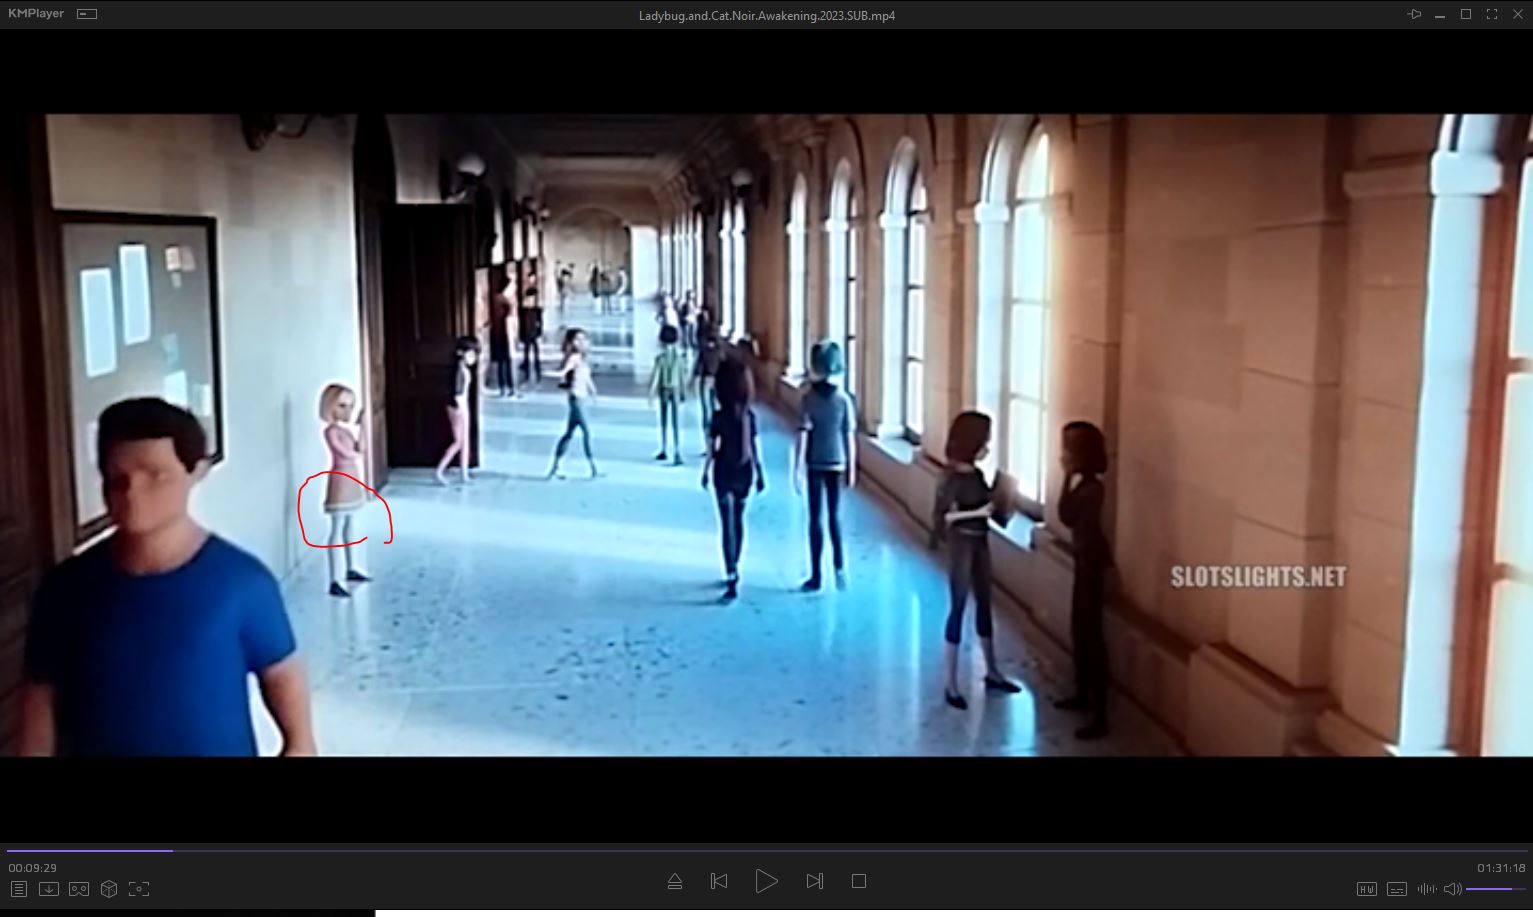Open the playlist panel icon
Image resolution: width=1533 pixels, height=917 pixels.
18,889
